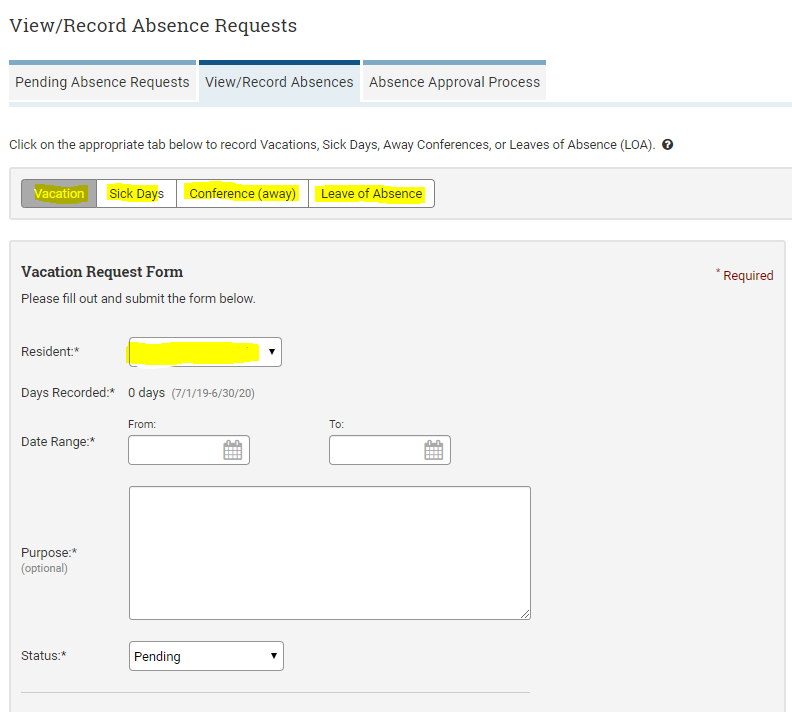Click the "(7/1/19-6/30/20)" date period text
792x712 pixels.
pyautogui.click(x=213, y=393)
